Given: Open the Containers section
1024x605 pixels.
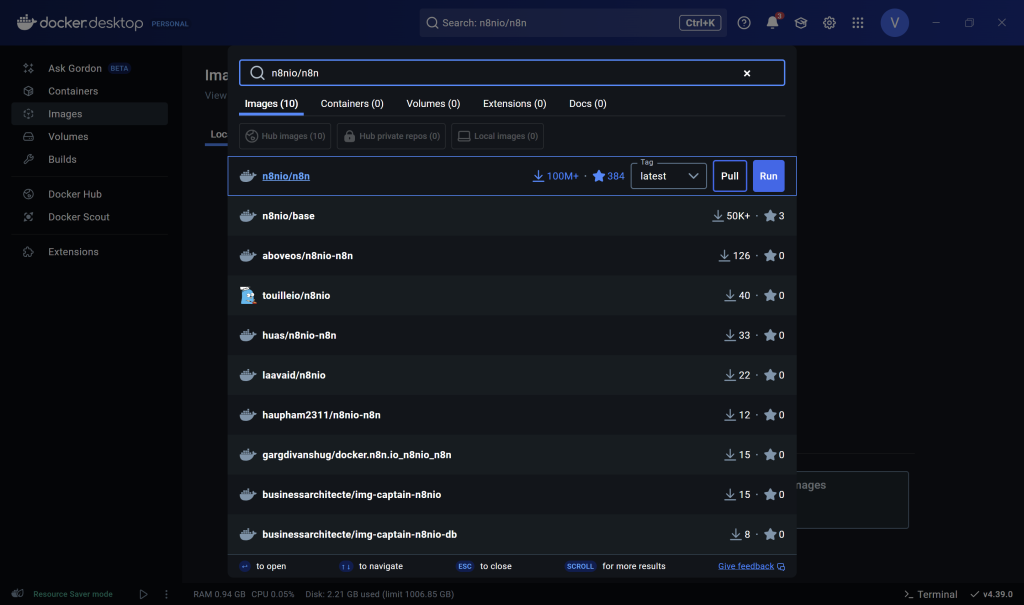Looking at the screenshot, I should click(89, 91).
